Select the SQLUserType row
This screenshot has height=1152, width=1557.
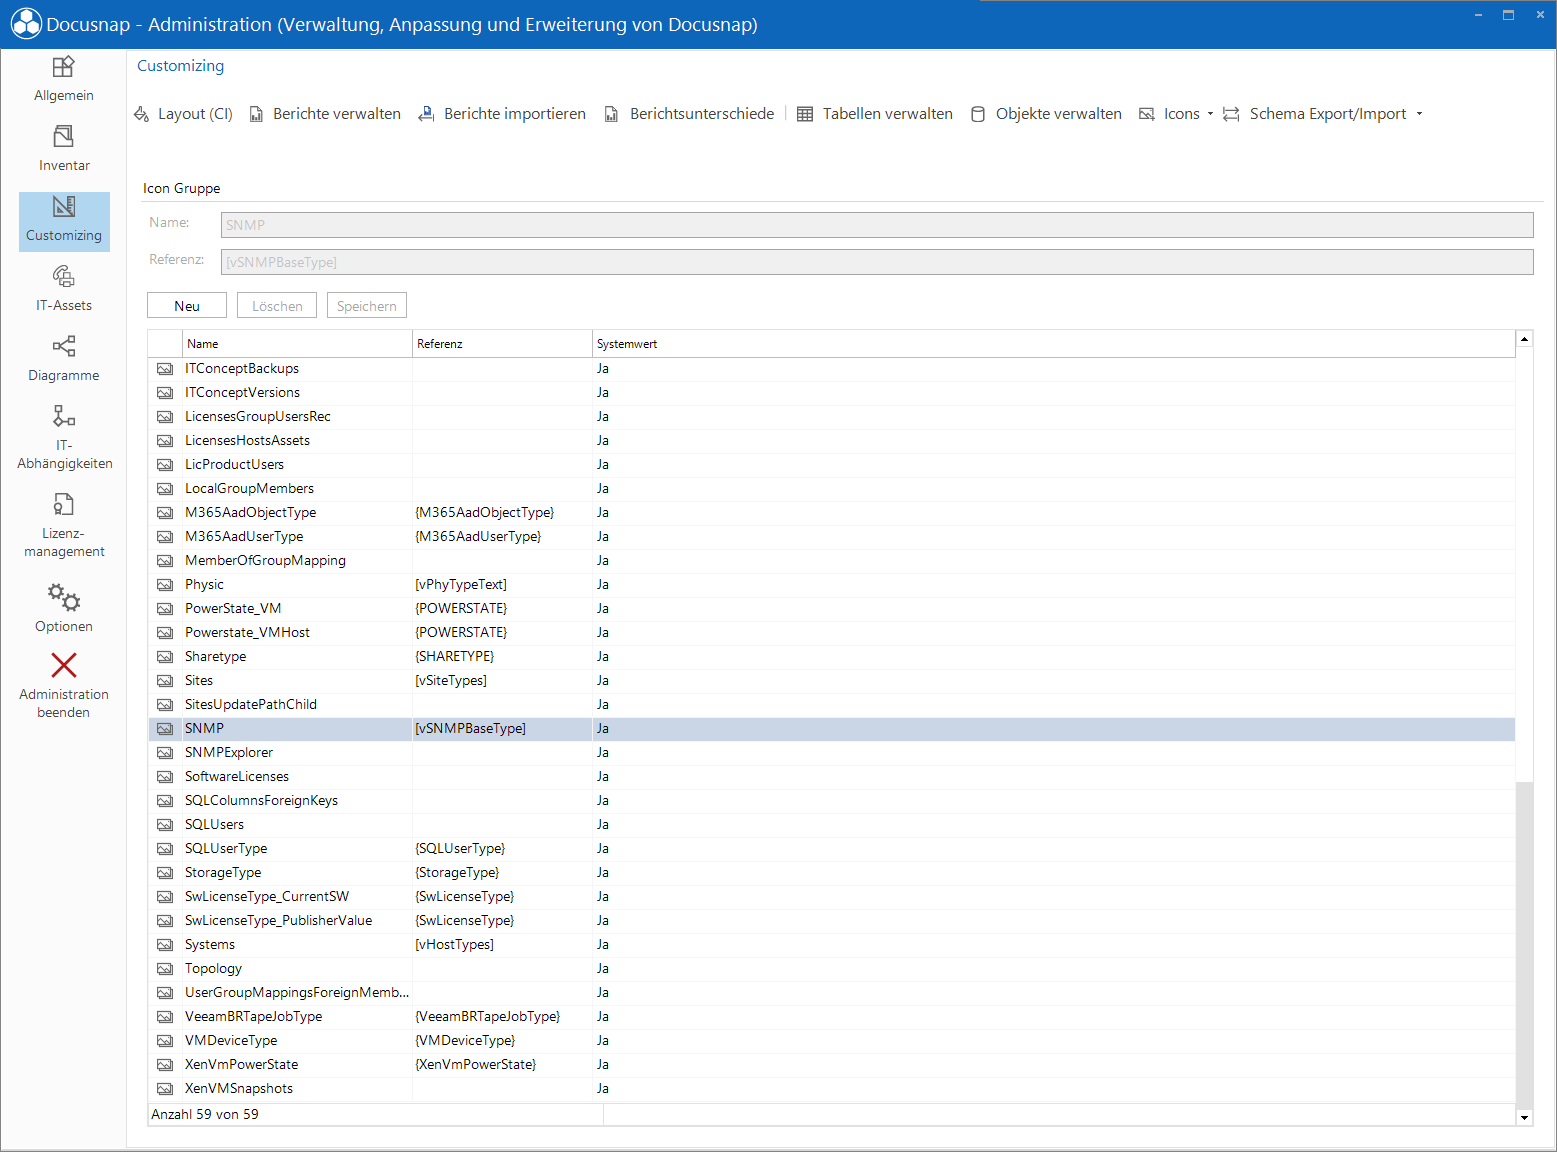click(832, 849)
